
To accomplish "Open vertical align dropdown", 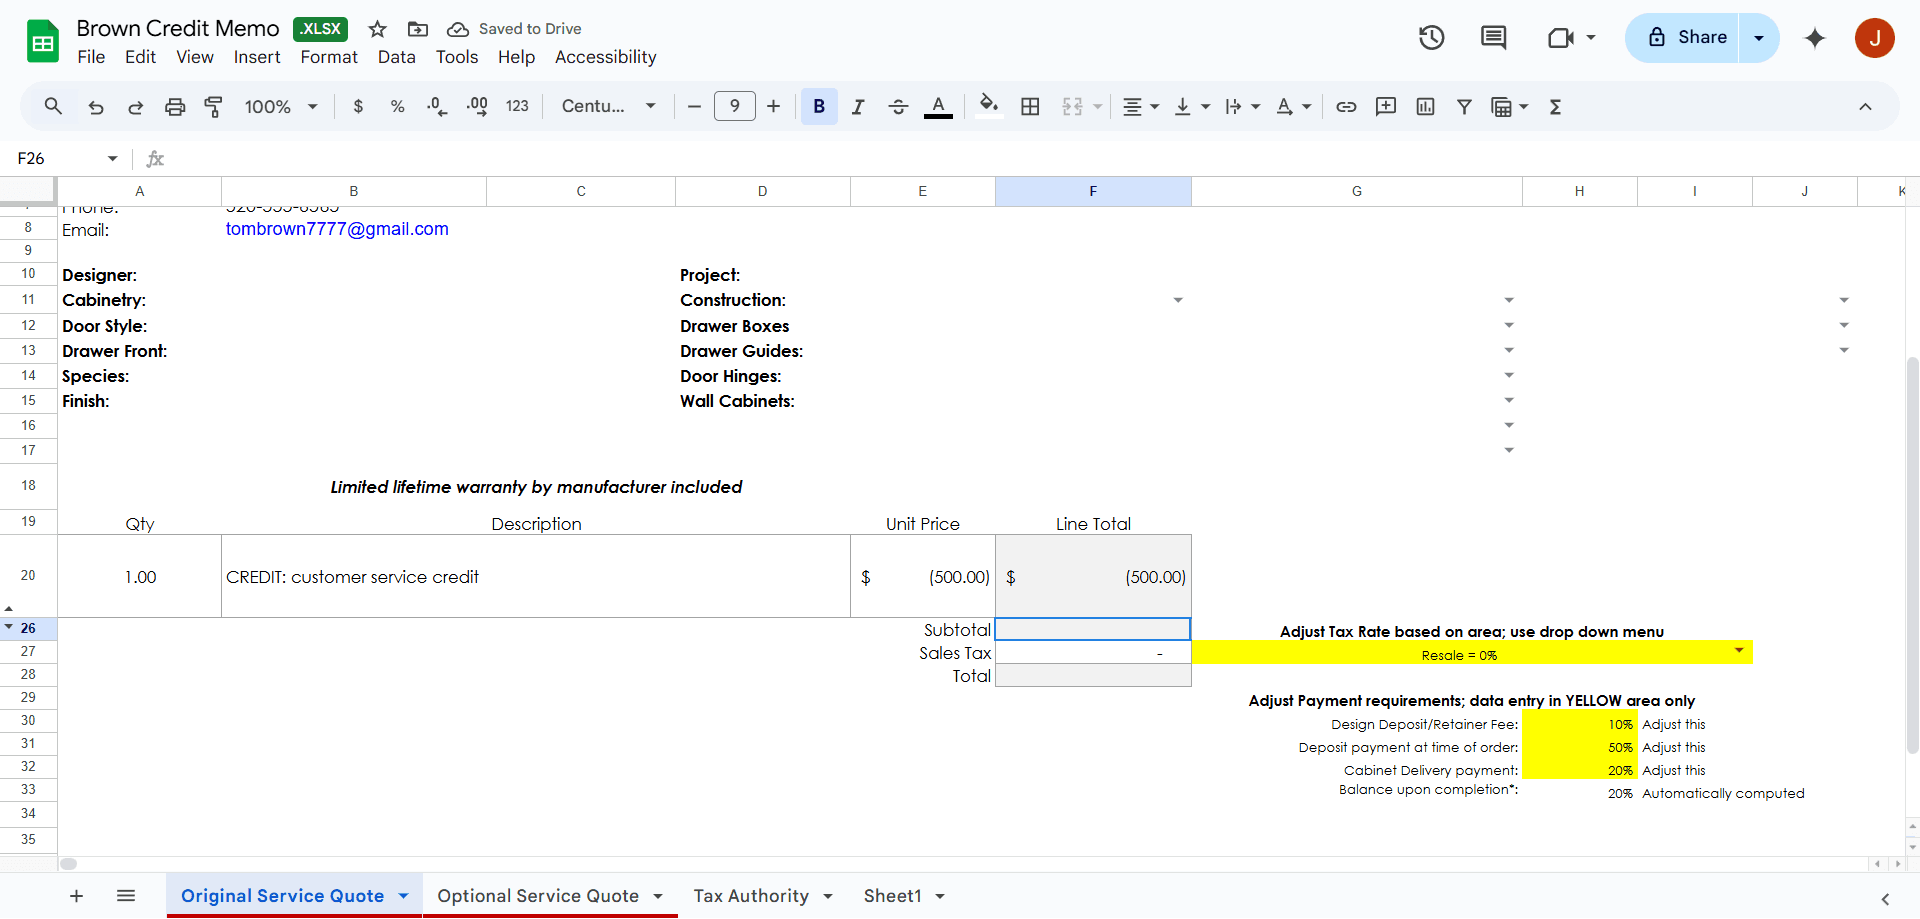I will point(1191,106).
